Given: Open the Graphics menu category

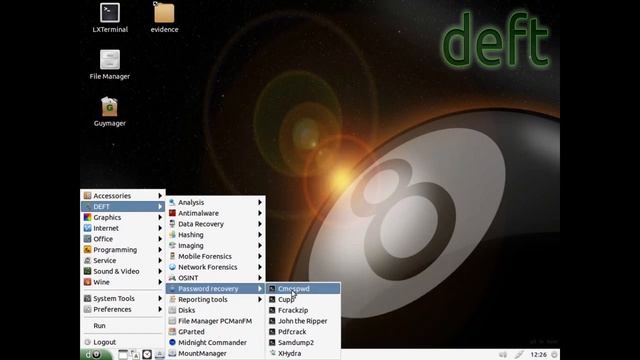Looking at the screenshot, I should coord(123,218).
